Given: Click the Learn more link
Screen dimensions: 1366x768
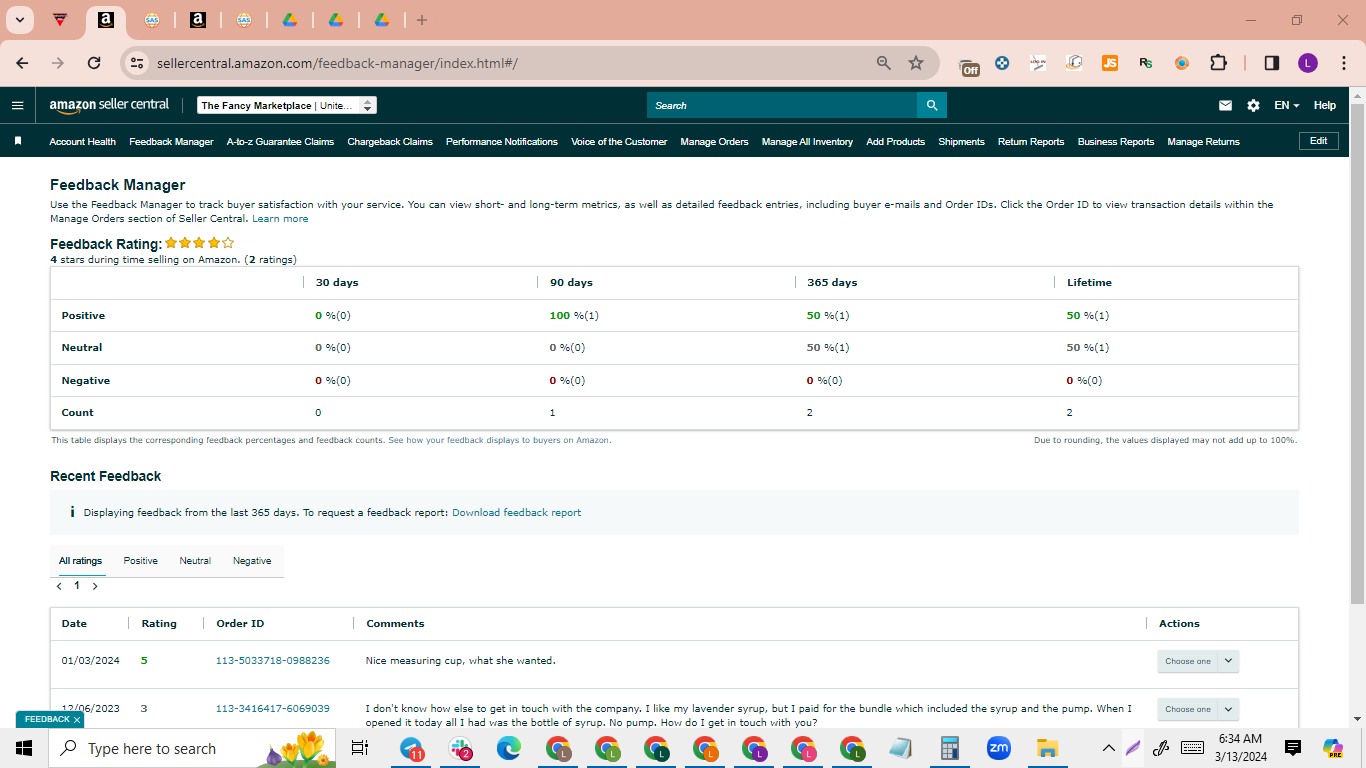Looking at the screenshot, I should pos(280,219).
